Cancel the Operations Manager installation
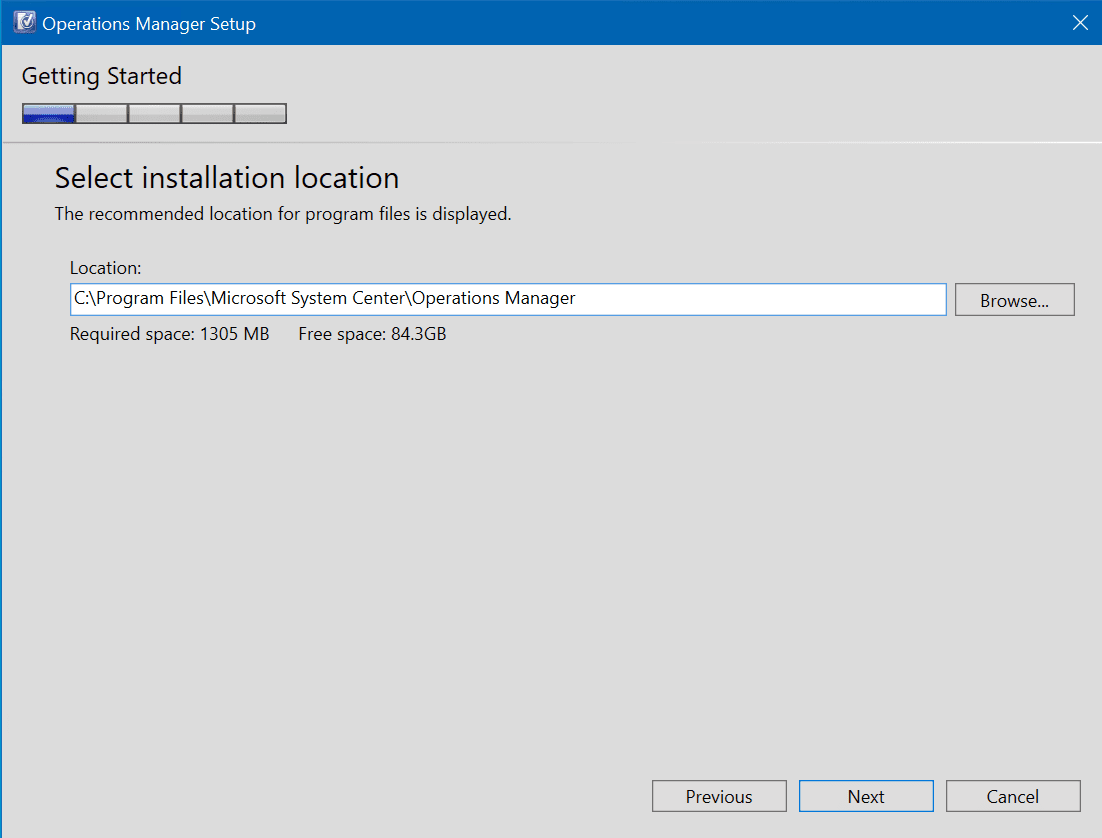 pos(1013,796)
